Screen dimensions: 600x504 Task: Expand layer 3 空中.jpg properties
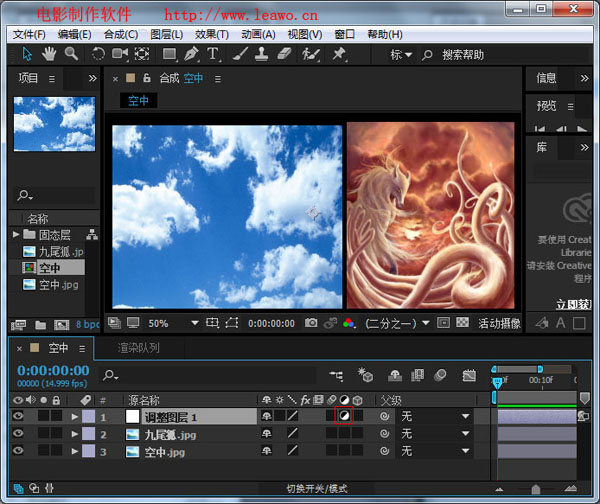tap(75, 451)
